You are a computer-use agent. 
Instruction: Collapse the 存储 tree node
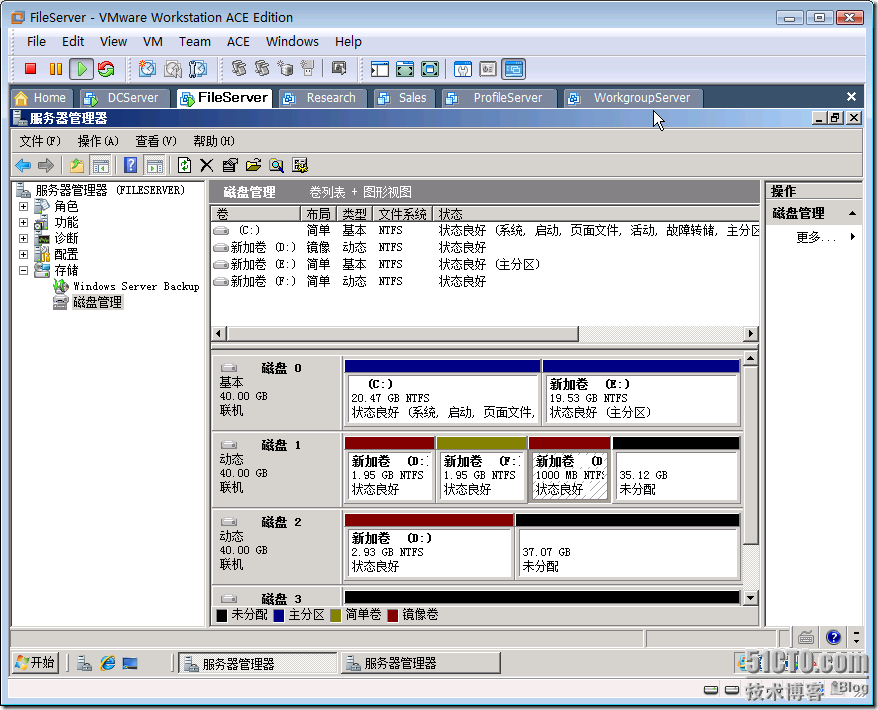tap(23, 270)
